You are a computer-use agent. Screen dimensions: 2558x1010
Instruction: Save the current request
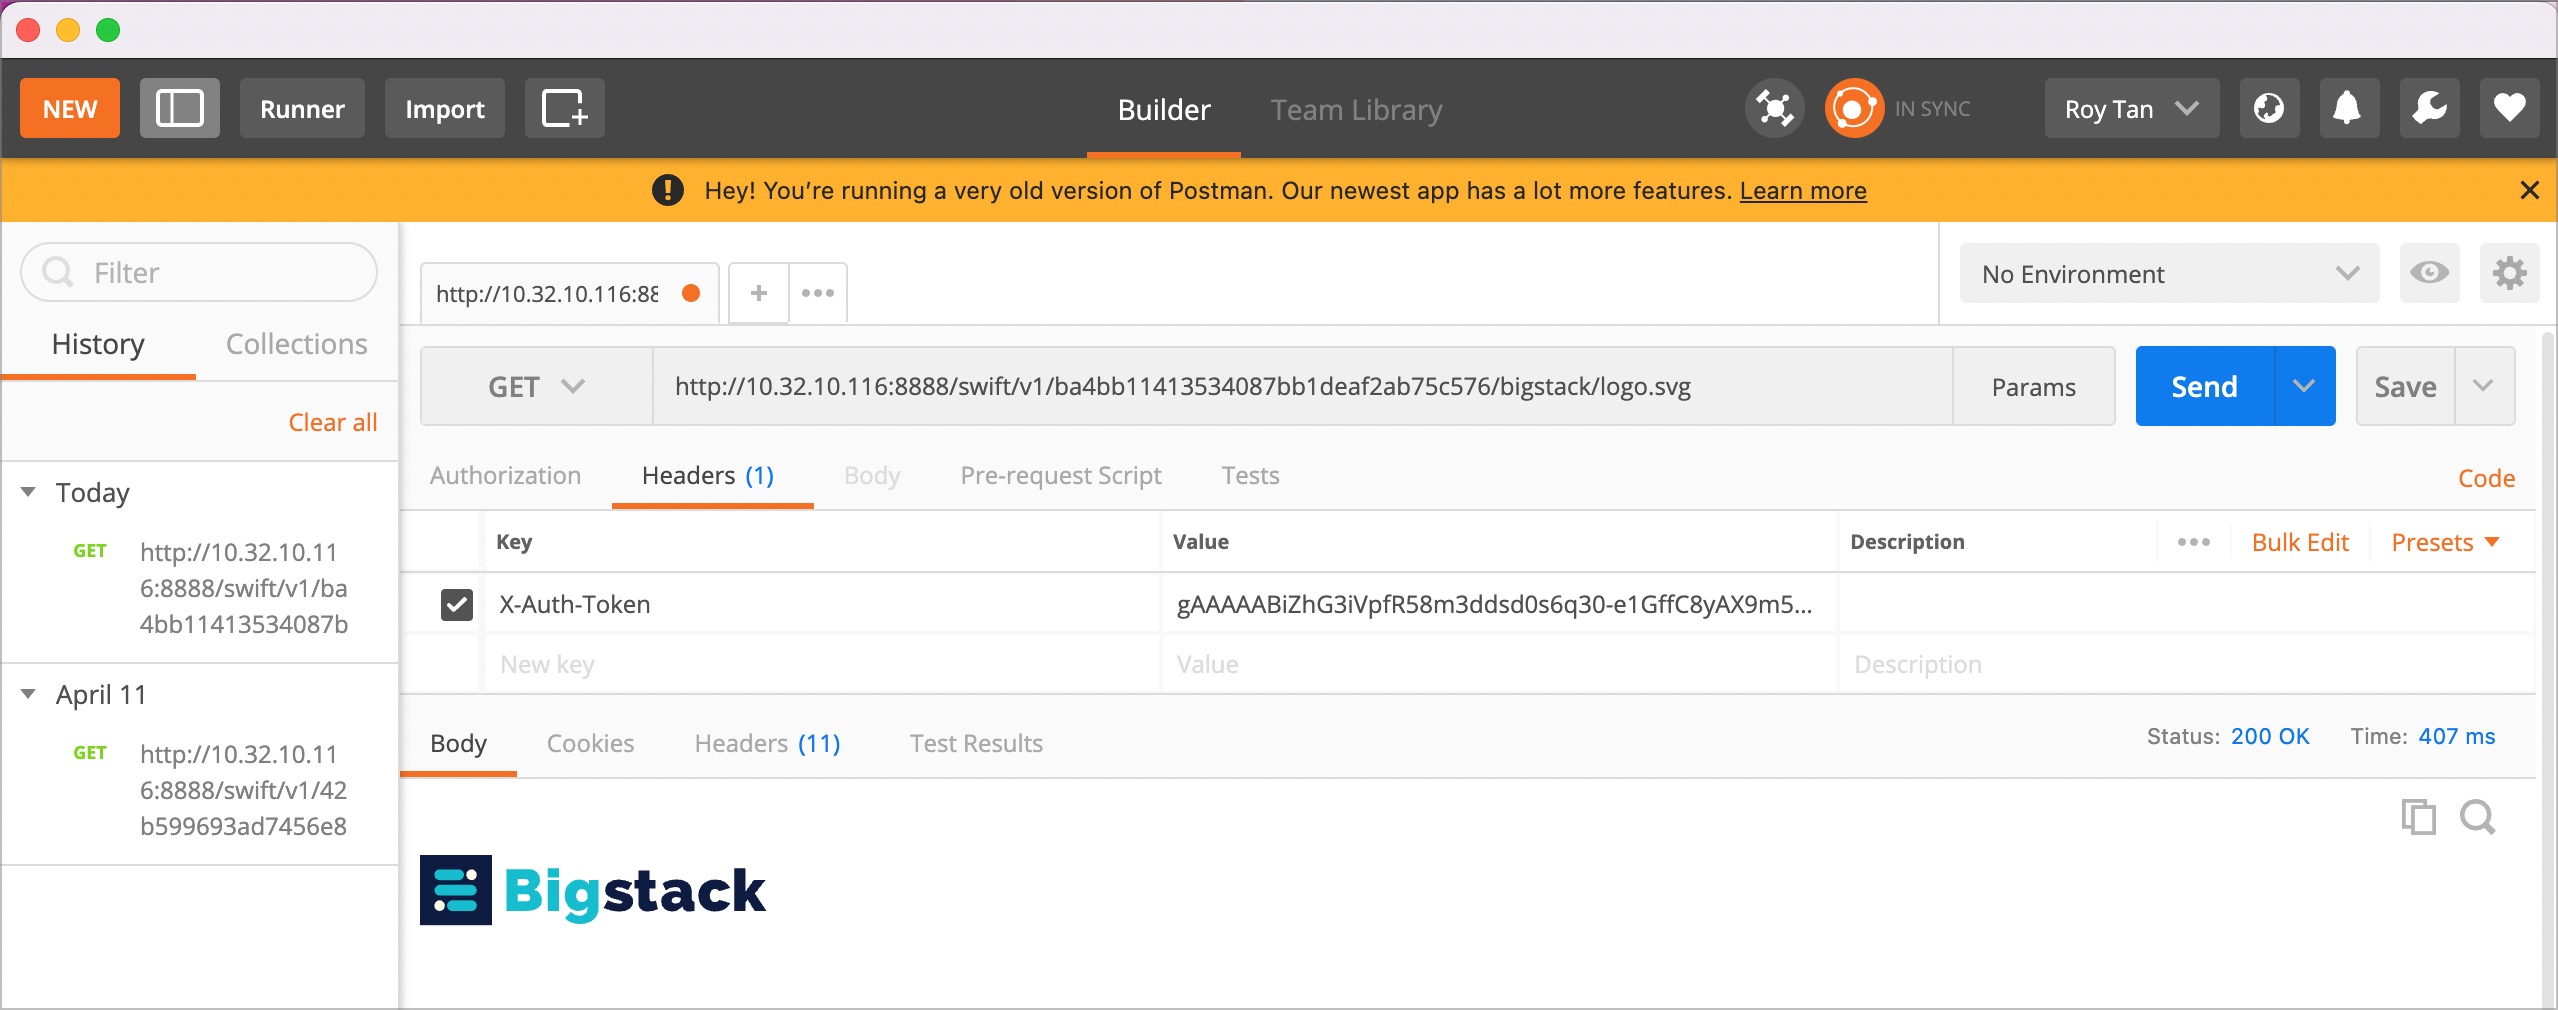2405,387
